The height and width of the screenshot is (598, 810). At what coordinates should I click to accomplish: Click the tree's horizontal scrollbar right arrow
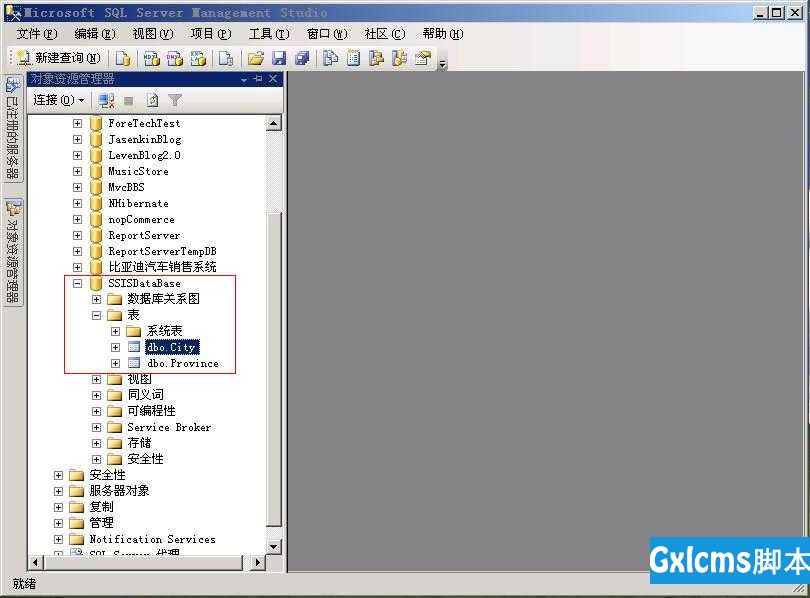pos(258,562)
